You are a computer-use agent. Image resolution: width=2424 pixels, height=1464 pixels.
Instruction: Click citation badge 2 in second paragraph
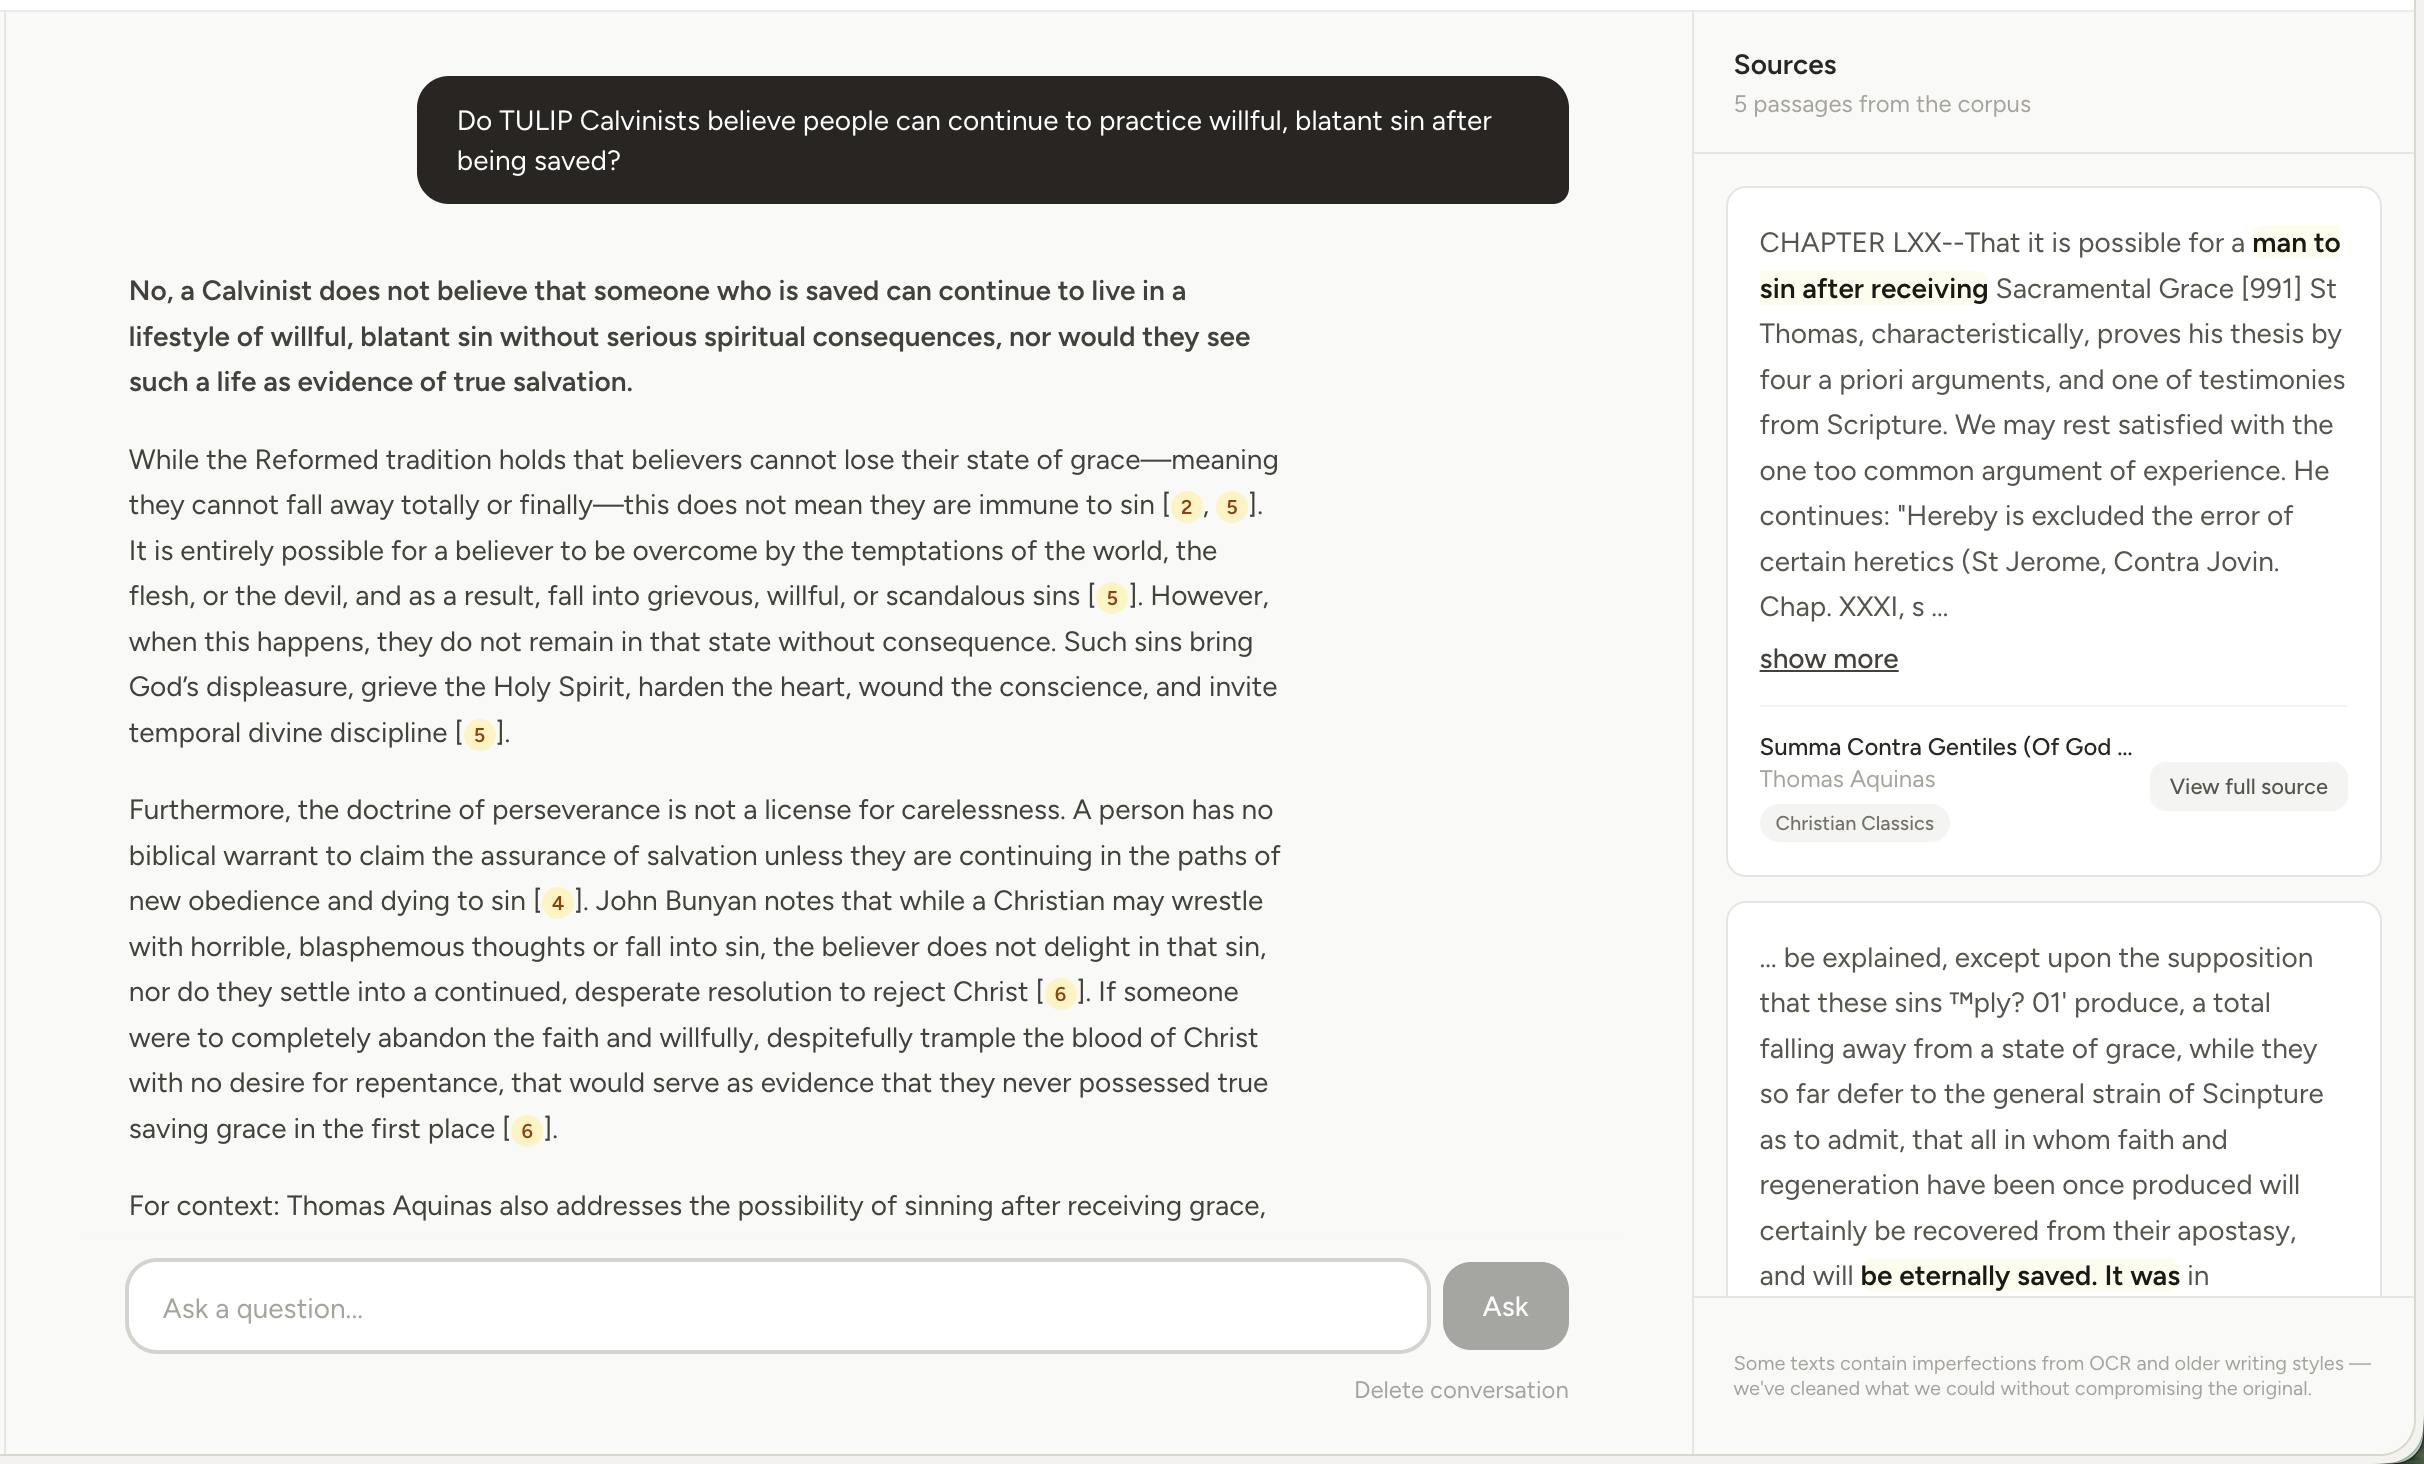point(1186,507)
